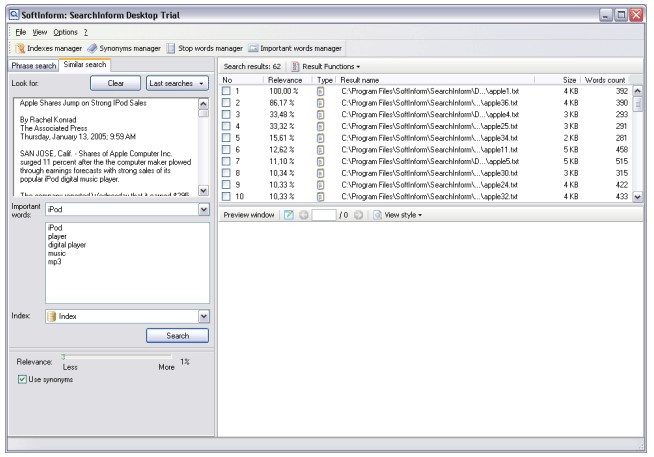Check the box for result 3
Screen dimensions: 654x457
click(x=226, y=114)
